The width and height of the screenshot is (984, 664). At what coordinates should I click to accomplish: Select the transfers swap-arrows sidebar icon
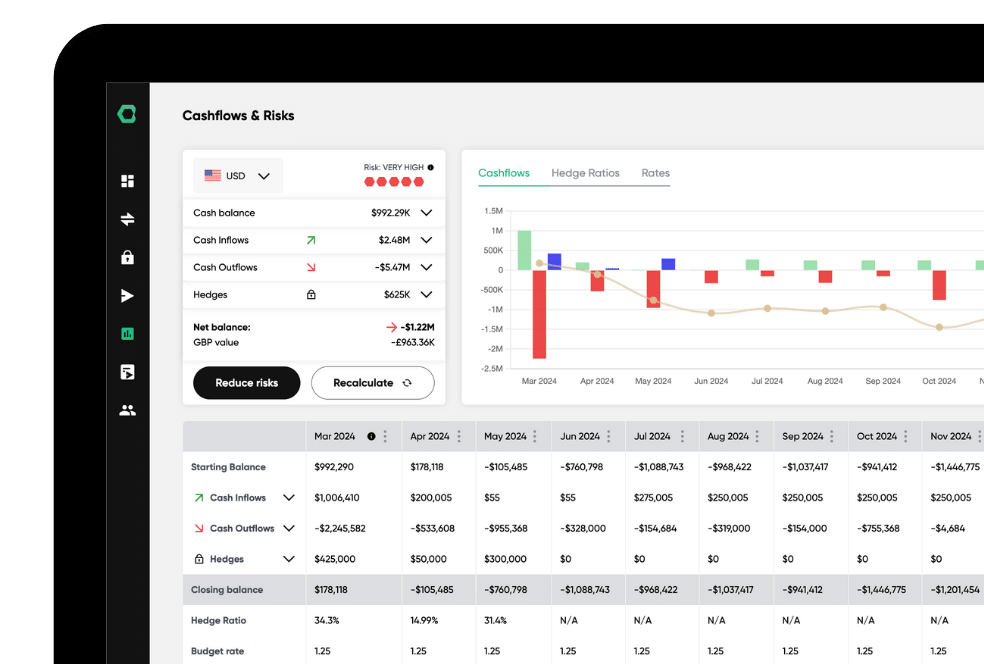(x=126, y=219)
